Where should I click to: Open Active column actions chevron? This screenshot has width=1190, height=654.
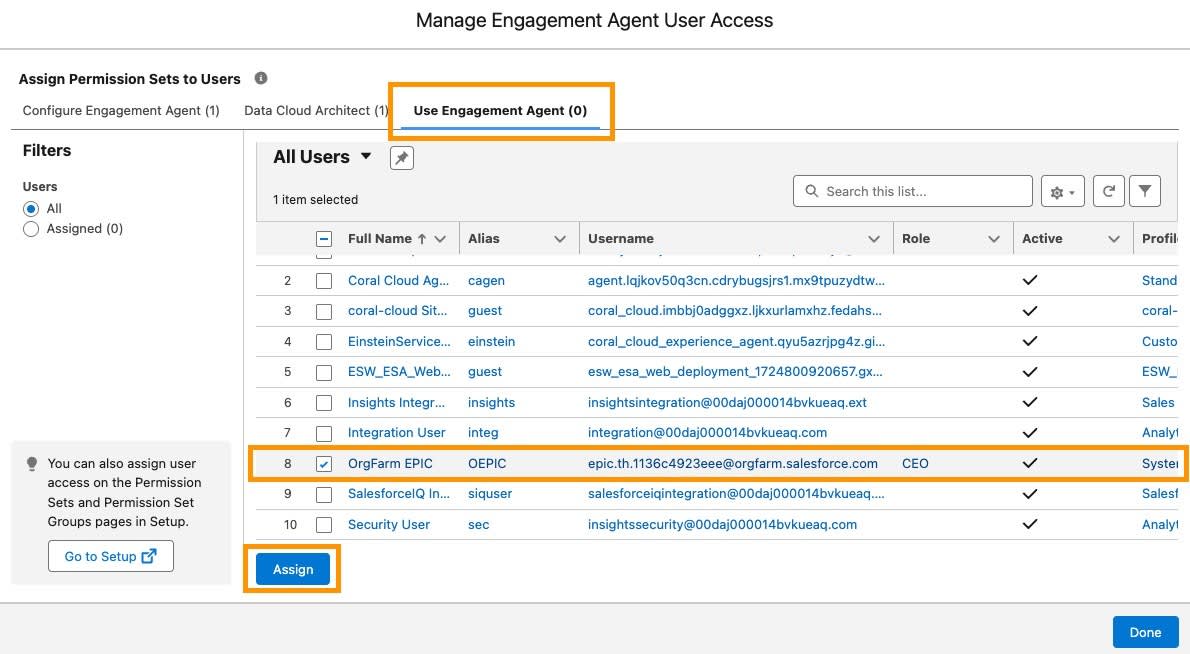click(1114, 239)
